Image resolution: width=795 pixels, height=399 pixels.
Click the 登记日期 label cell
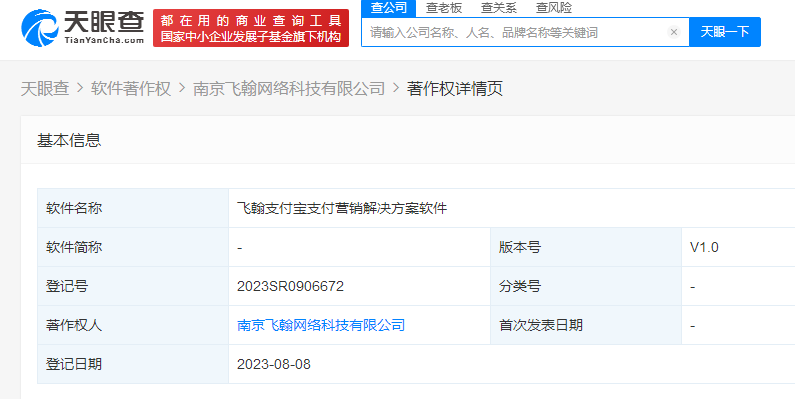click(x=133, y=364)
